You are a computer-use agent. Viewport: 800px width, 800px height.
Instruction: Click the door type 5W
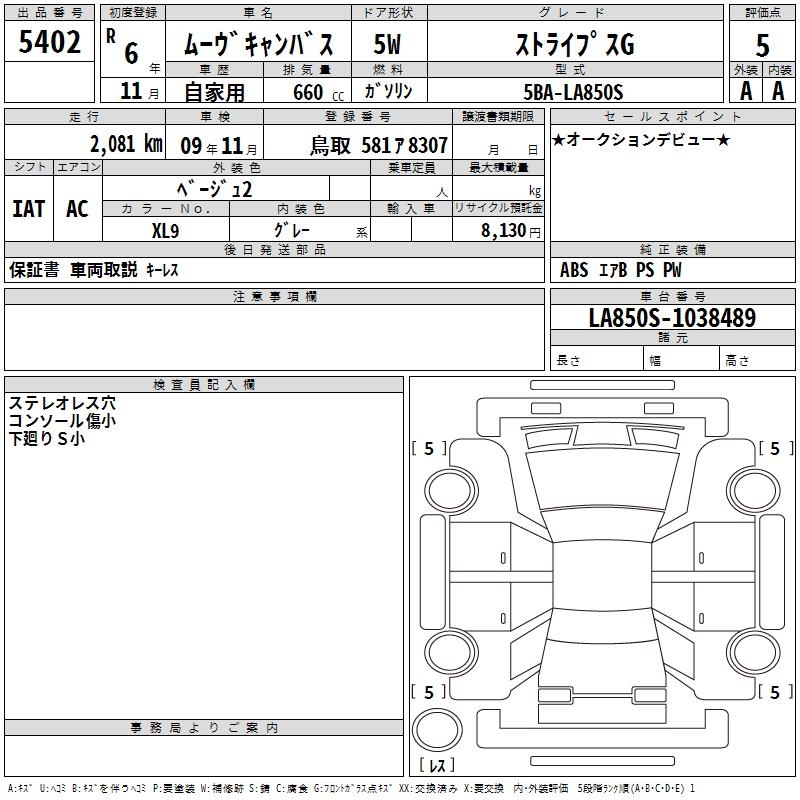click(387, 44)
